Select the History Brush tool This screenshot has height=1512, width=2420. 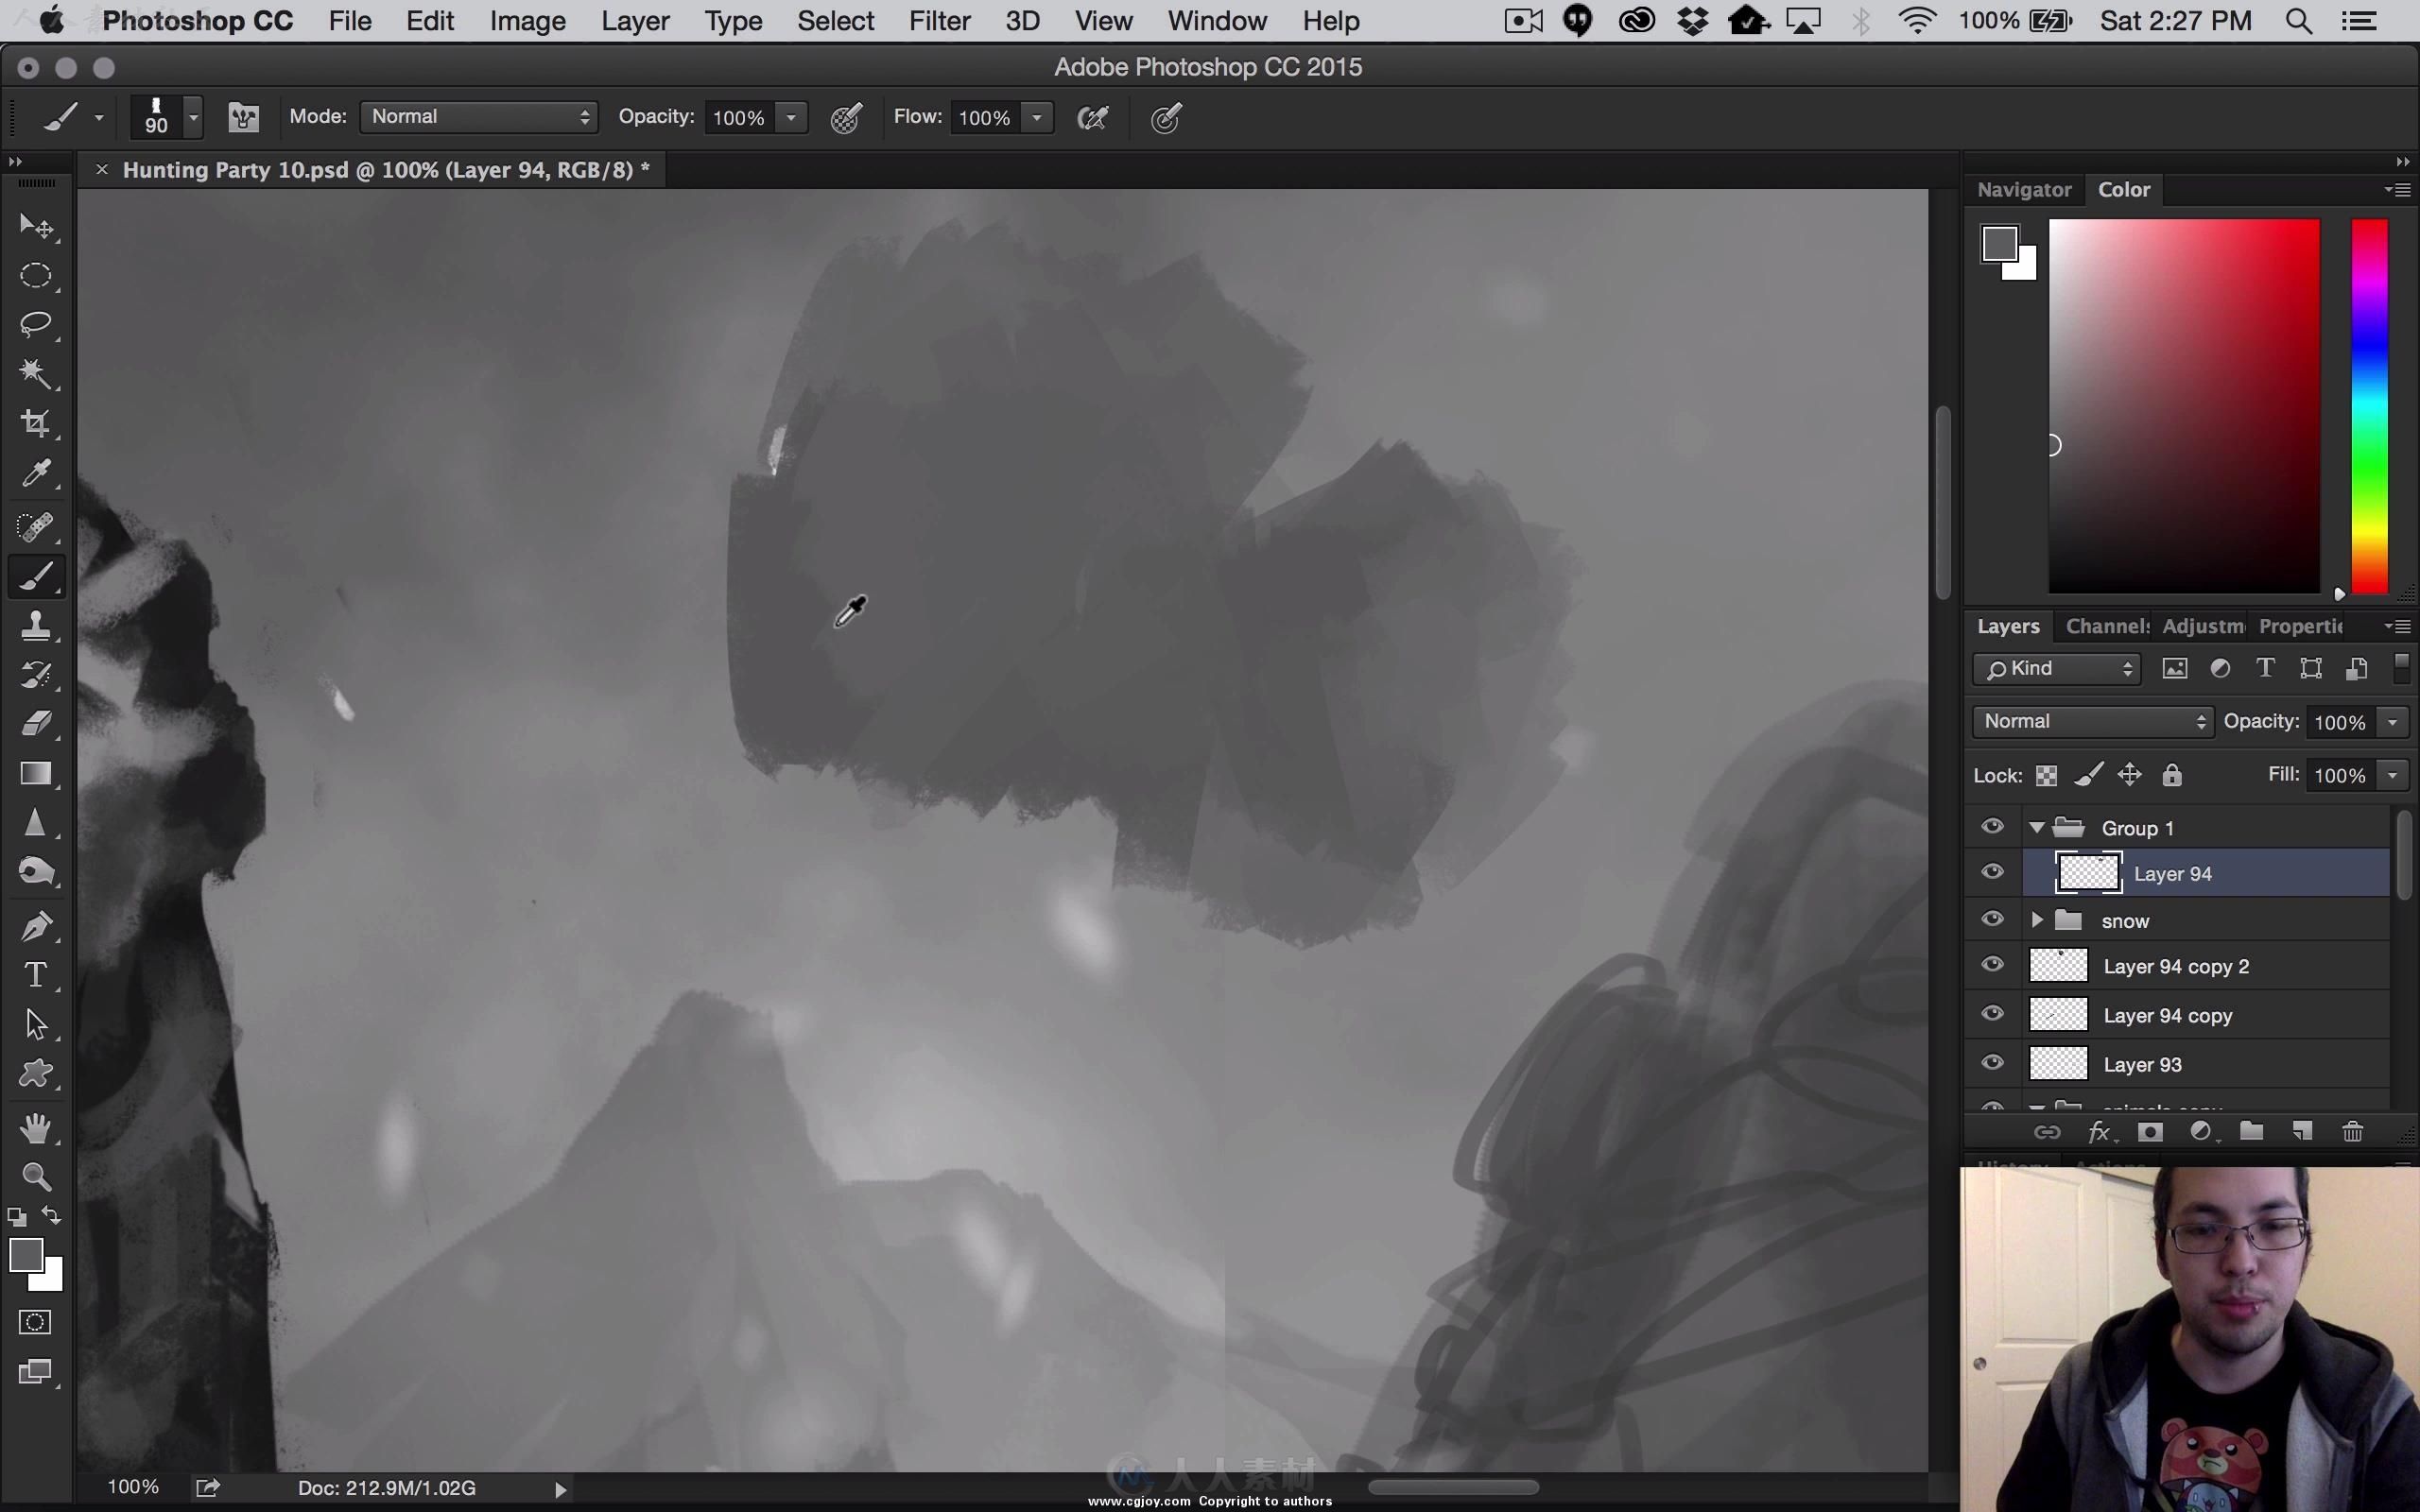tap(36, 675)
